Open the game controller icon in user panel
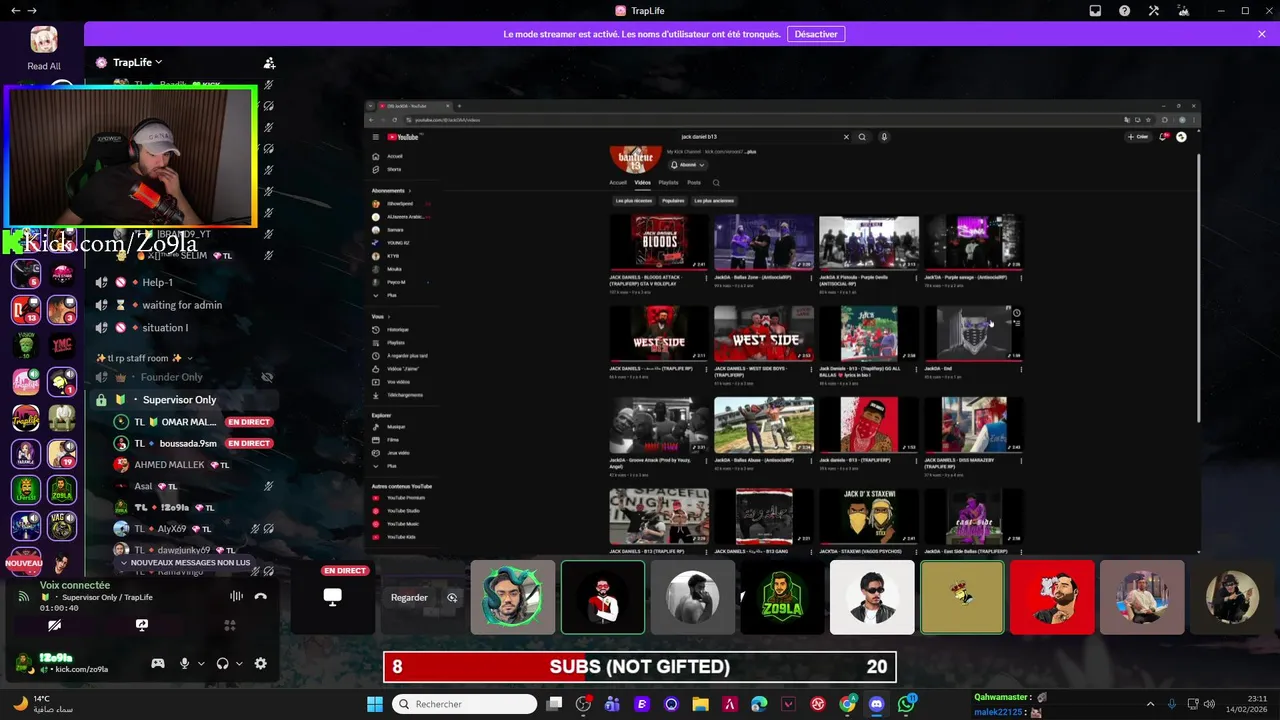This screenshot has width=1280, height=720. [x=158, y=663]
